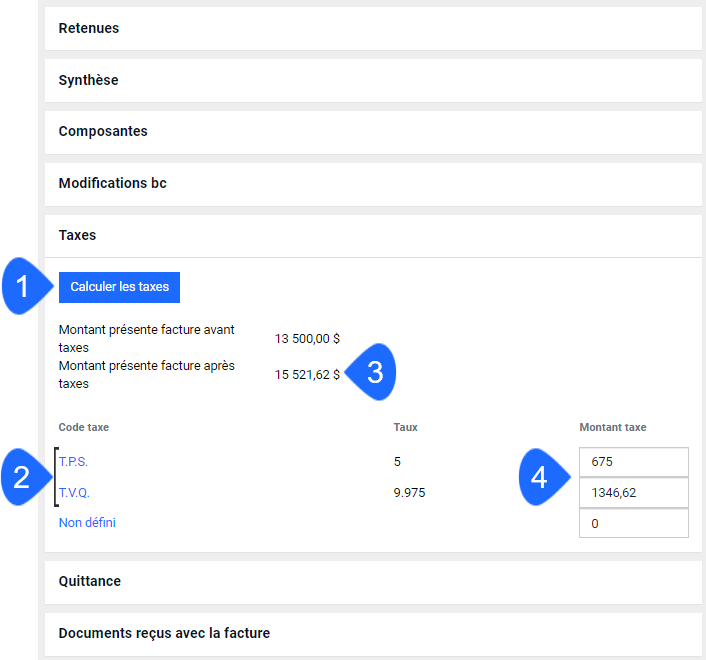Click callout marker number 4
This screenshot has height=660, width=706.
543,477
